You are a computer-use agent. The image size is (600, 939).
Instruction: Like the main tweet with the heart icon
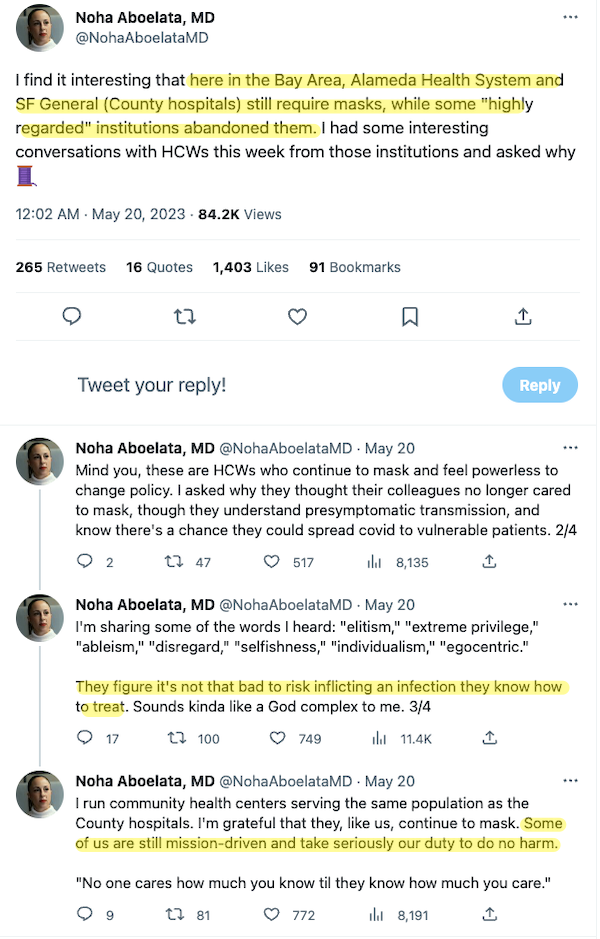[297, 317]
